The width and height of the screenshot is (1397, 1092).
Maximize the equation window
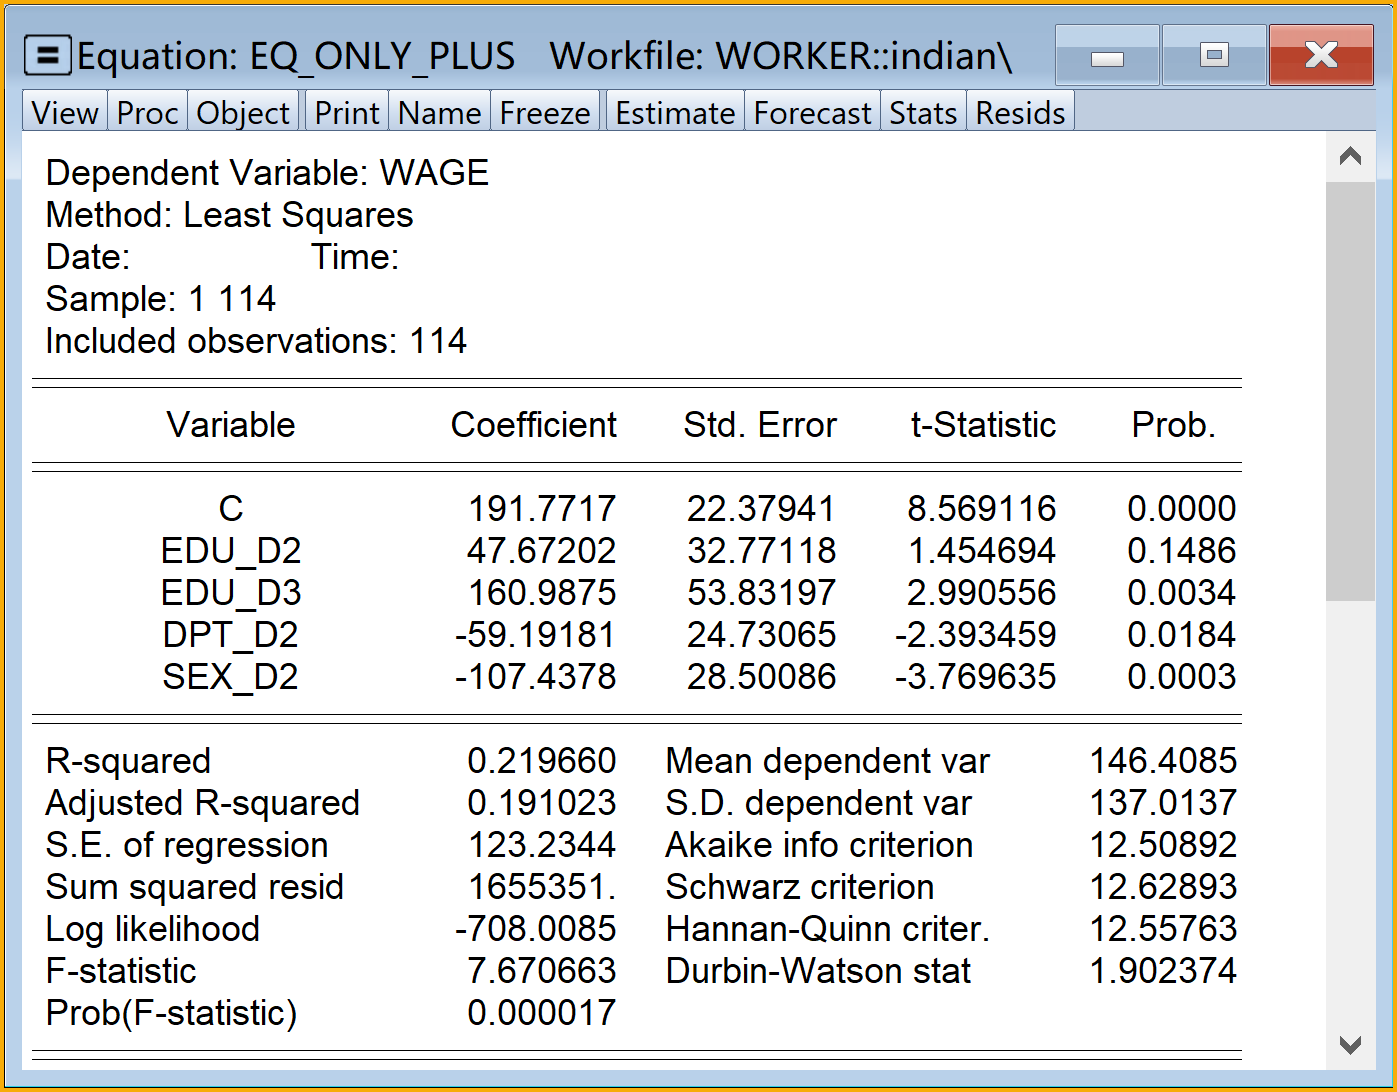pyautogui.click(x=1214, y=56)
